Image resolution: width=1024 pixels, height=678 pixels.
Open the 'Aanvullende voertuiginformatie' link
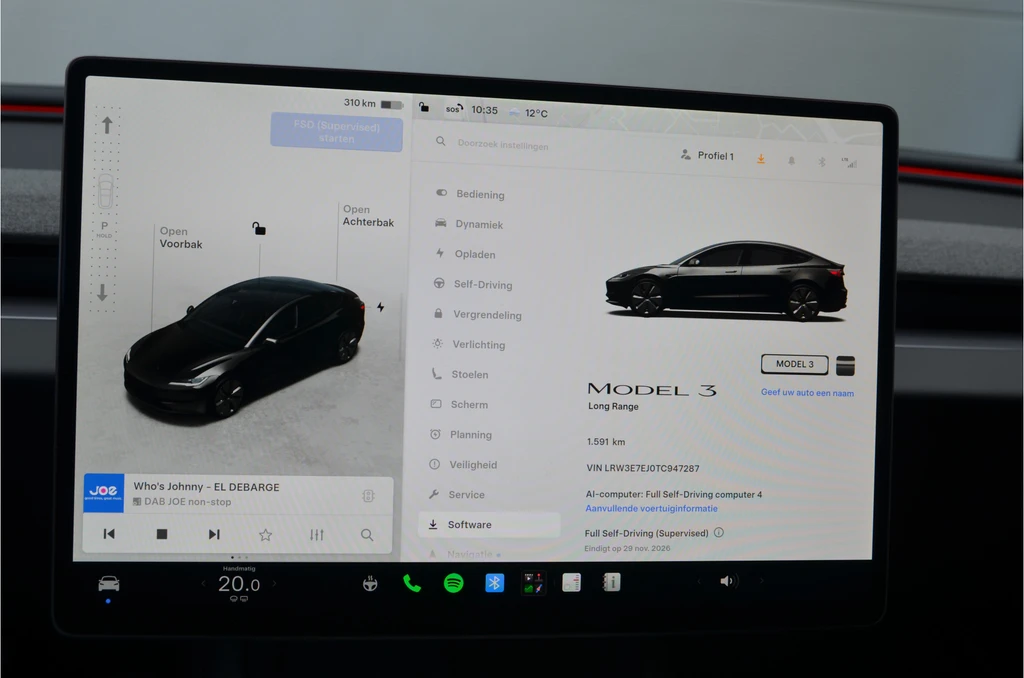tap(651, 508)
